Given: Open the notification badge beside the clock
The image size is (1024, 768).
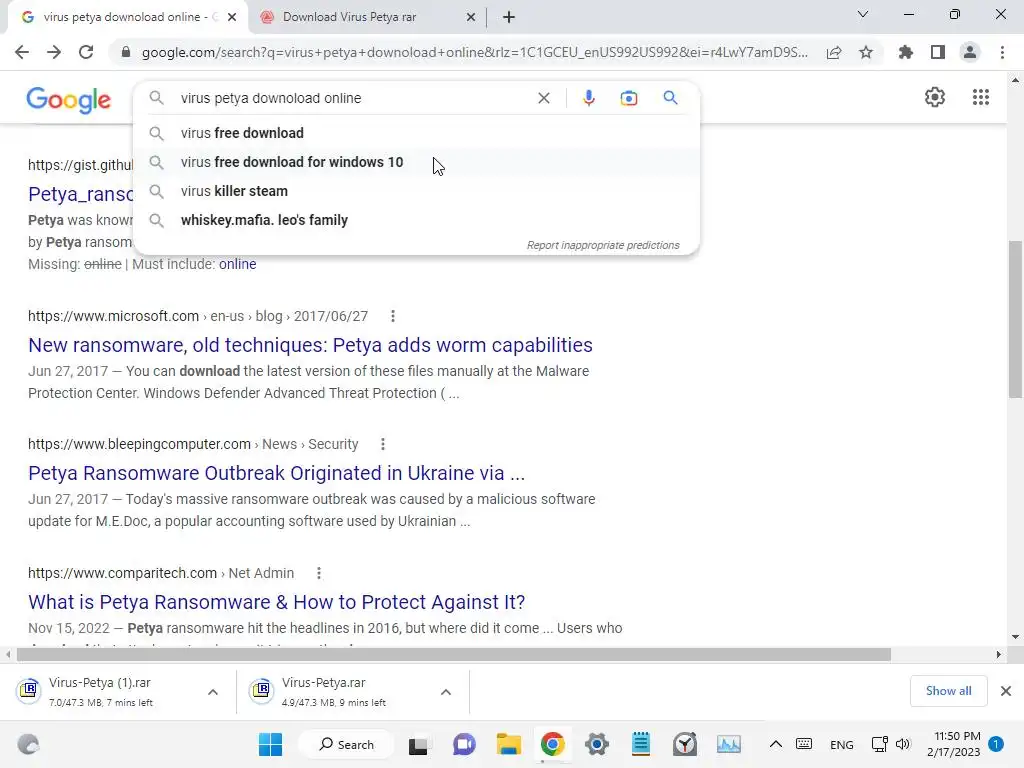Looking at the screenshot, I should [996, 744].
